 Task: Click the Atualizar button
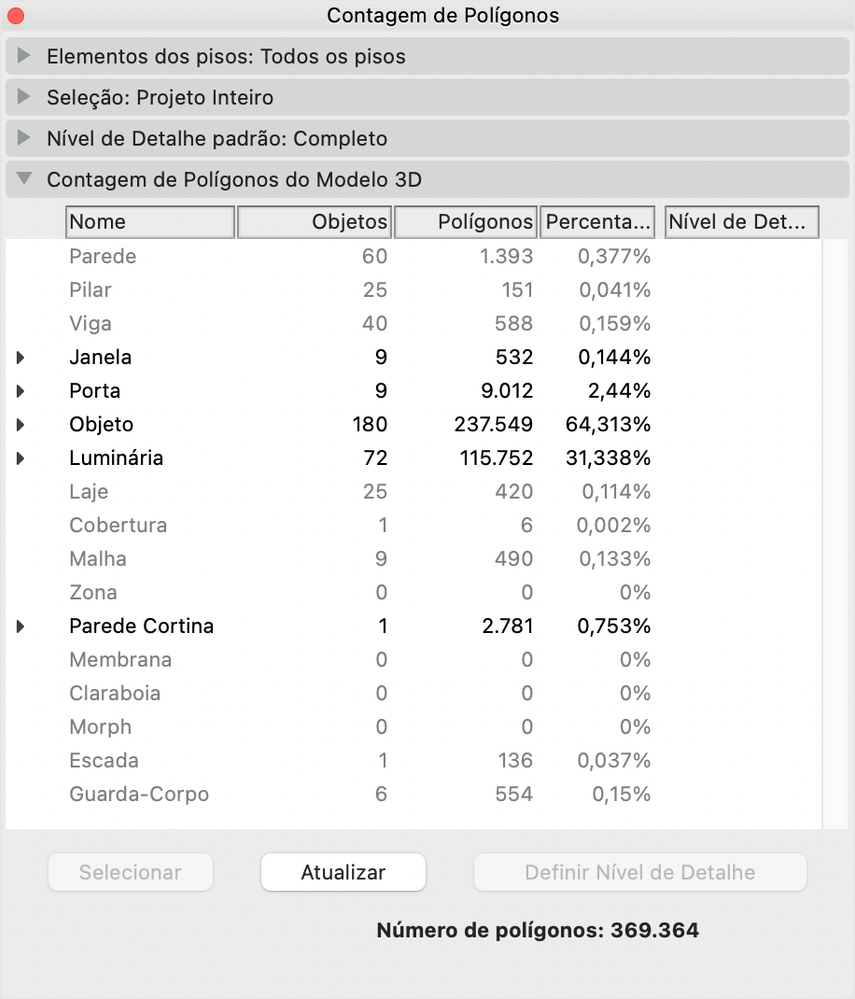[x=343, y=872]
